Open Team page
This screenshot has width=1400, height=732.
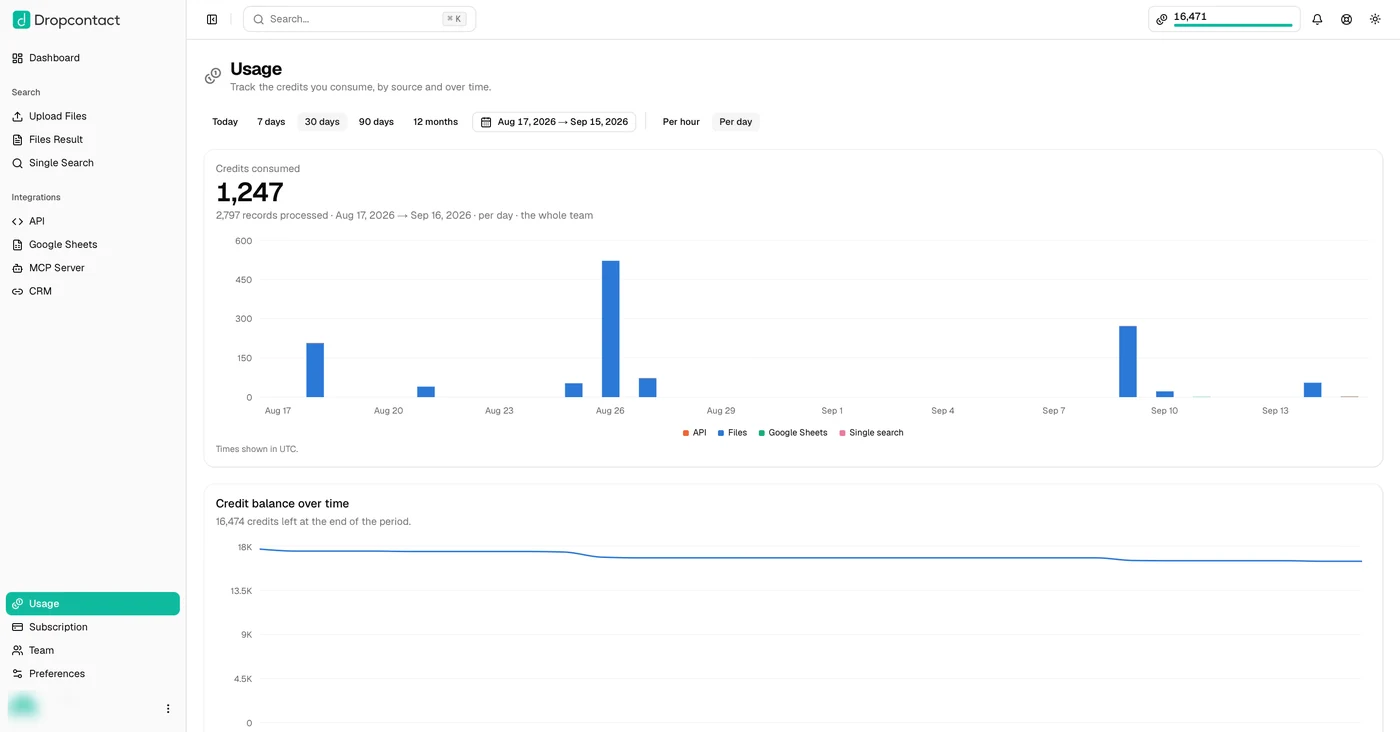pyautogui.click(x=93, y=650)
